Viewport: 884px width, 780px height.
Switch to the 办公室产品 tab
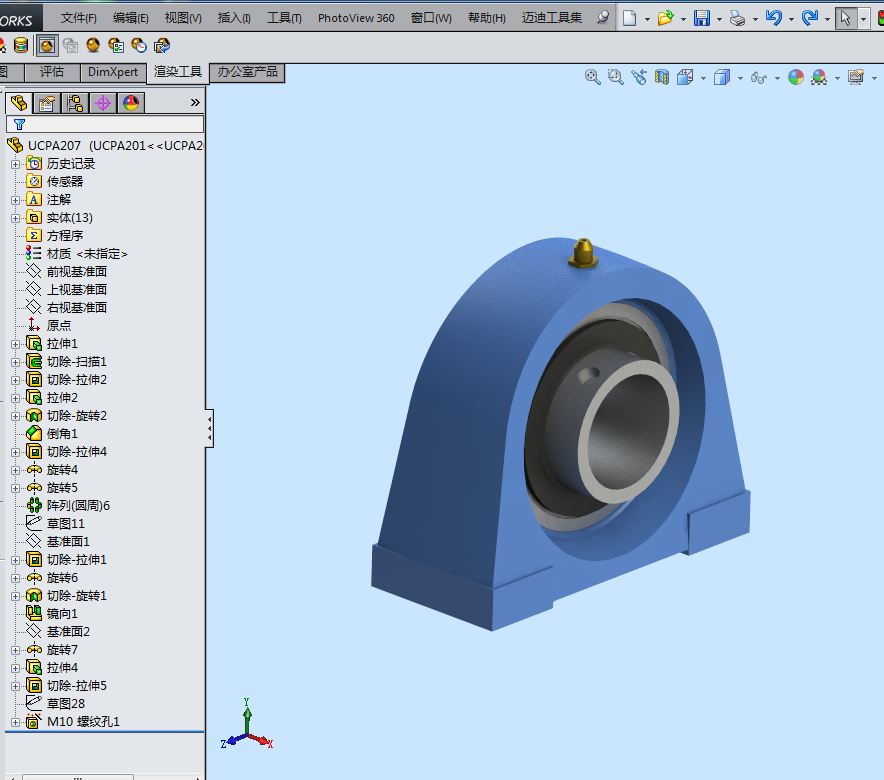pyautogui.click(x=247, y=72)
